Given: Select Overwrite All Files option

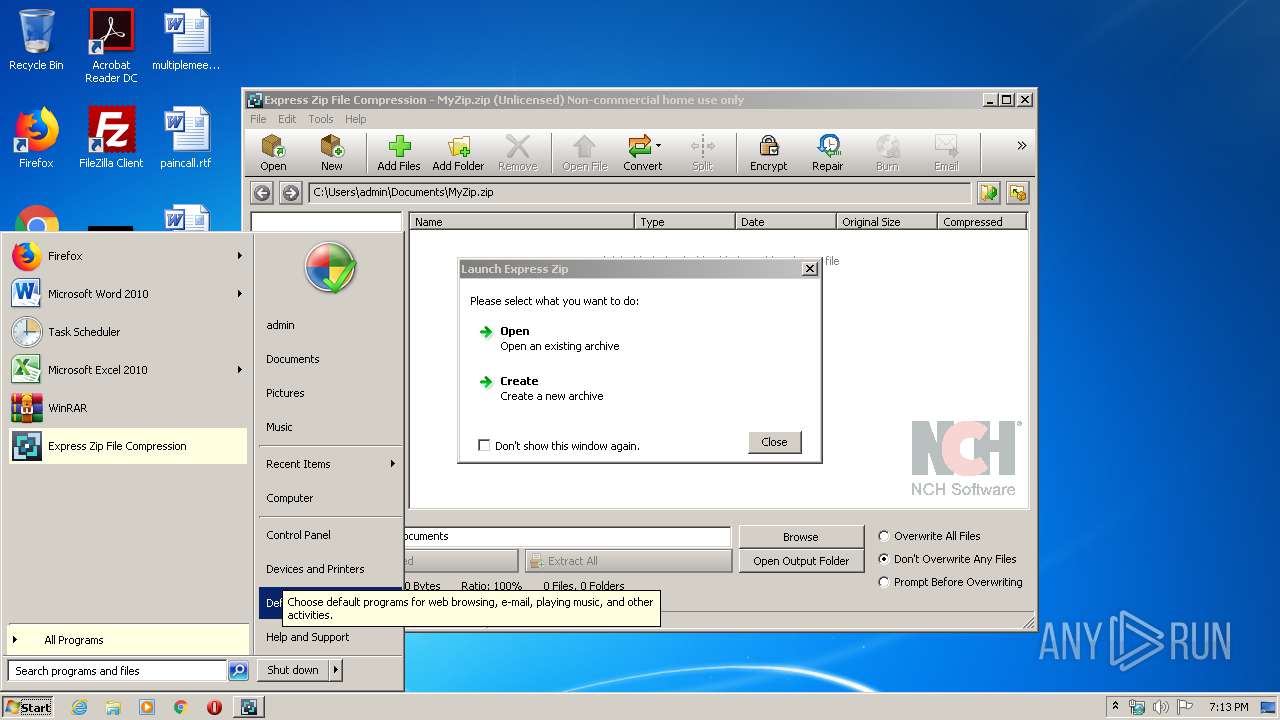Looking at the screenshot, I should pyautogui.click(x=883, y=536).
